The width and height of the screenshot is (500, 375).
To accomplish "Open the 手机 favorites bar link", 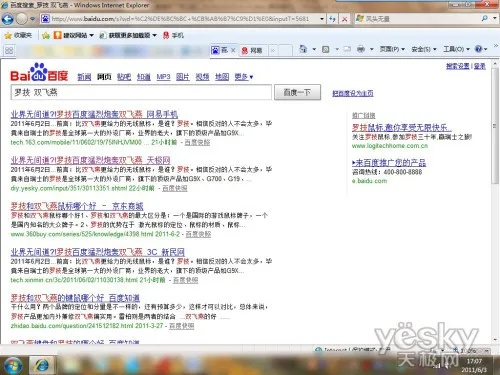I will click(x=173, y=35).
